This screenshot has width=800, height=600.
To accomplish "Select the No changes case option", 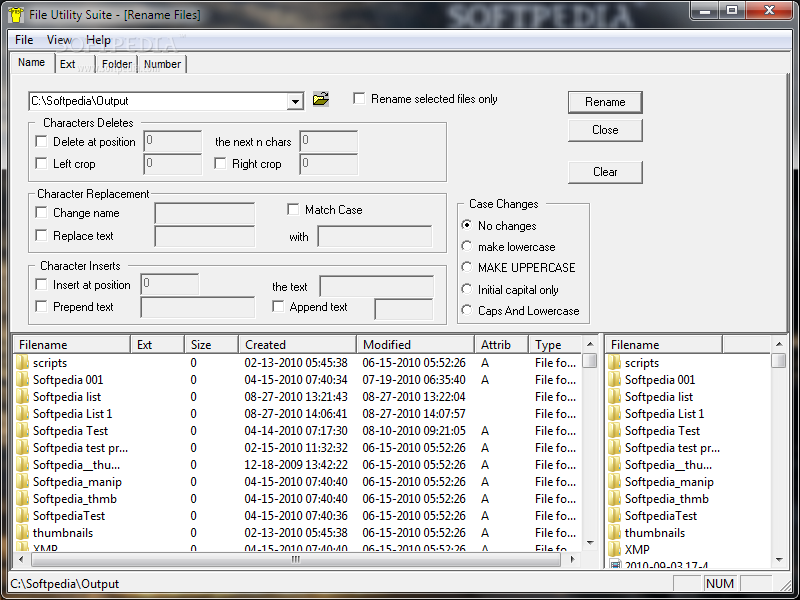I will tap(466, 224).
